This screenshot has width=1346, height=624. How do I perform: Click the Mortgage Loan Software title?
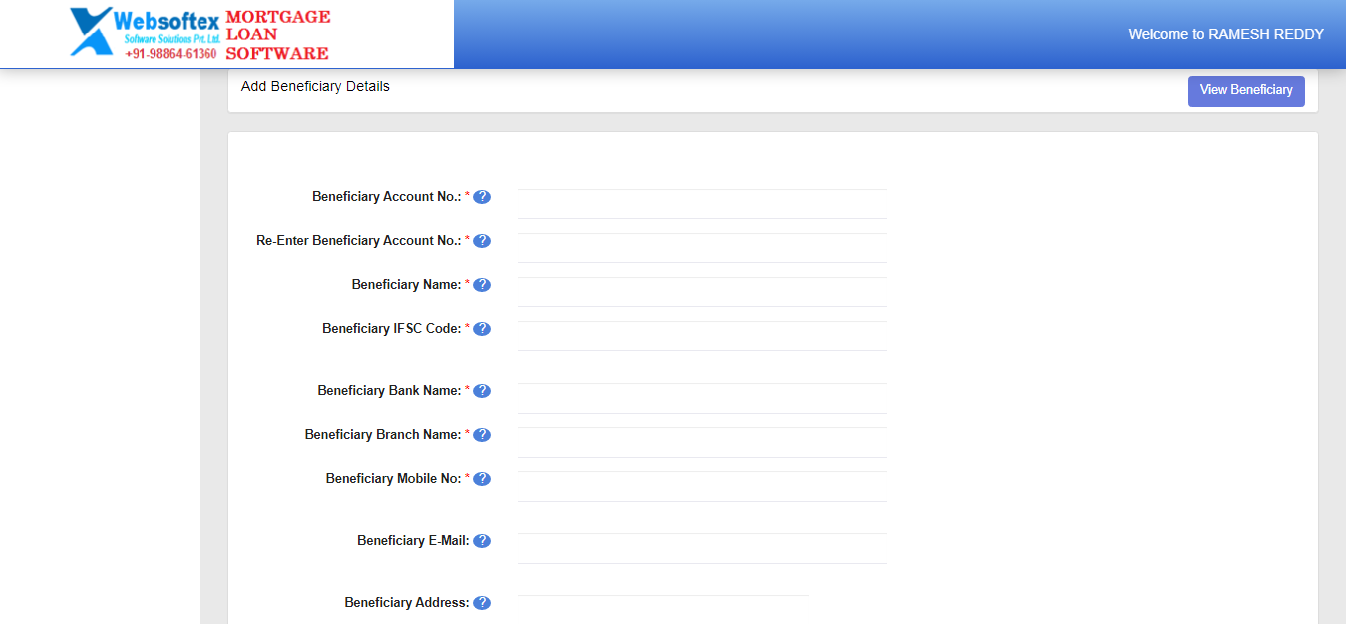point(278,35)
